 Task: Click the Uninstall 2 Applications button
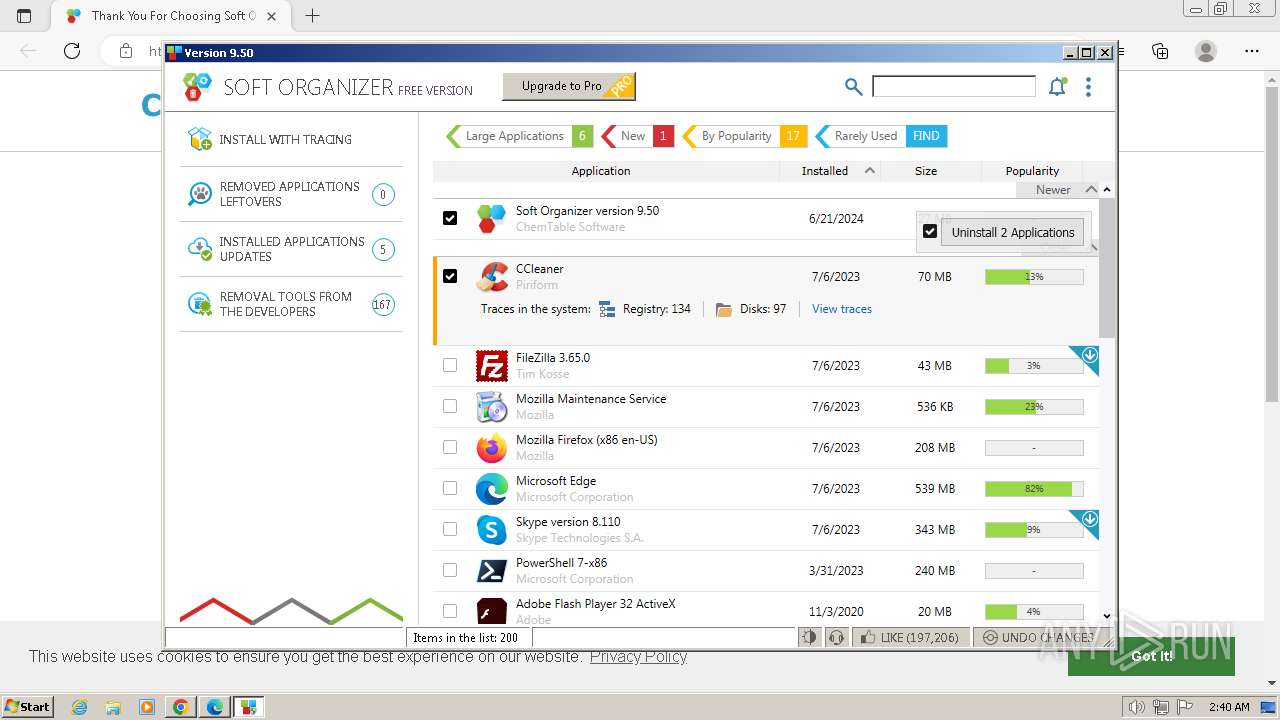point(1013,232)
